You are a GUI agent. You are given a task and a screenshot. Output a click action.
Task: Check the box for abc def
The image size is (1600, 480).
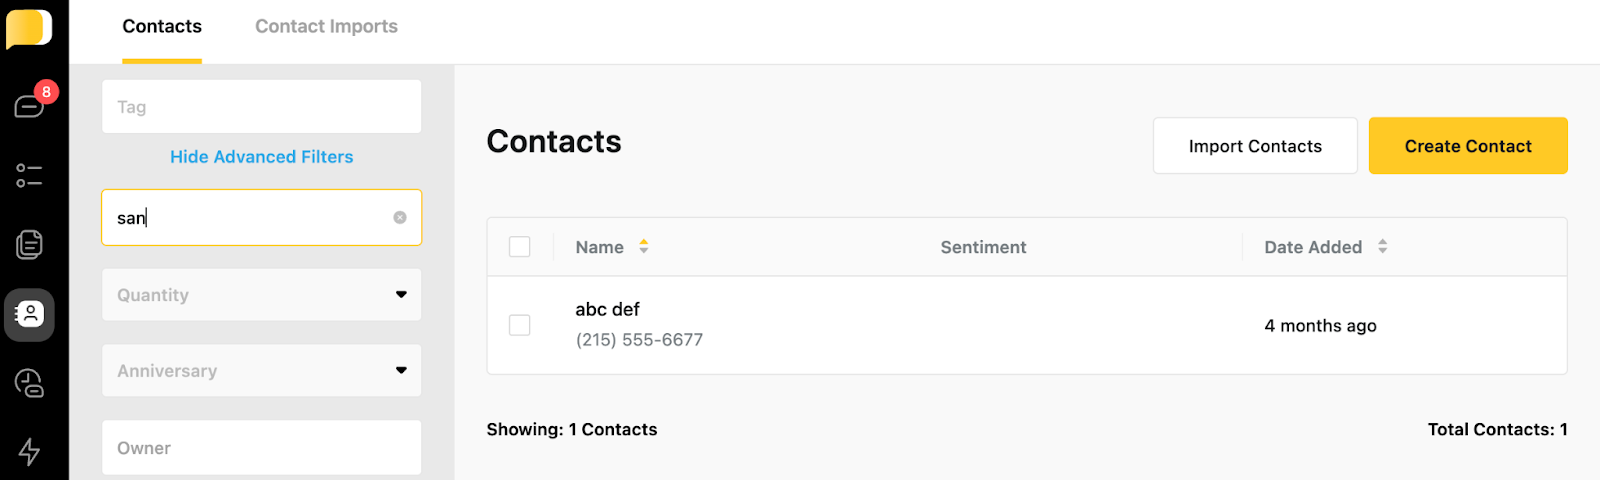click(520, 325)
